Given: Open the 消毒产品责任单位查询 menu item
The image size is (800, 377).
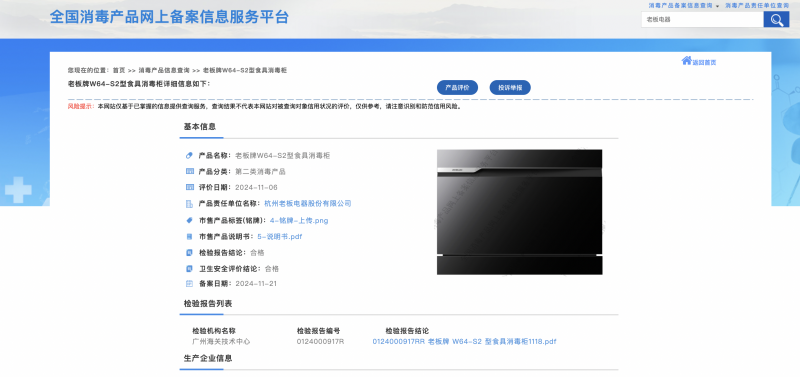Looking at the screenshot, I should 757,5.
